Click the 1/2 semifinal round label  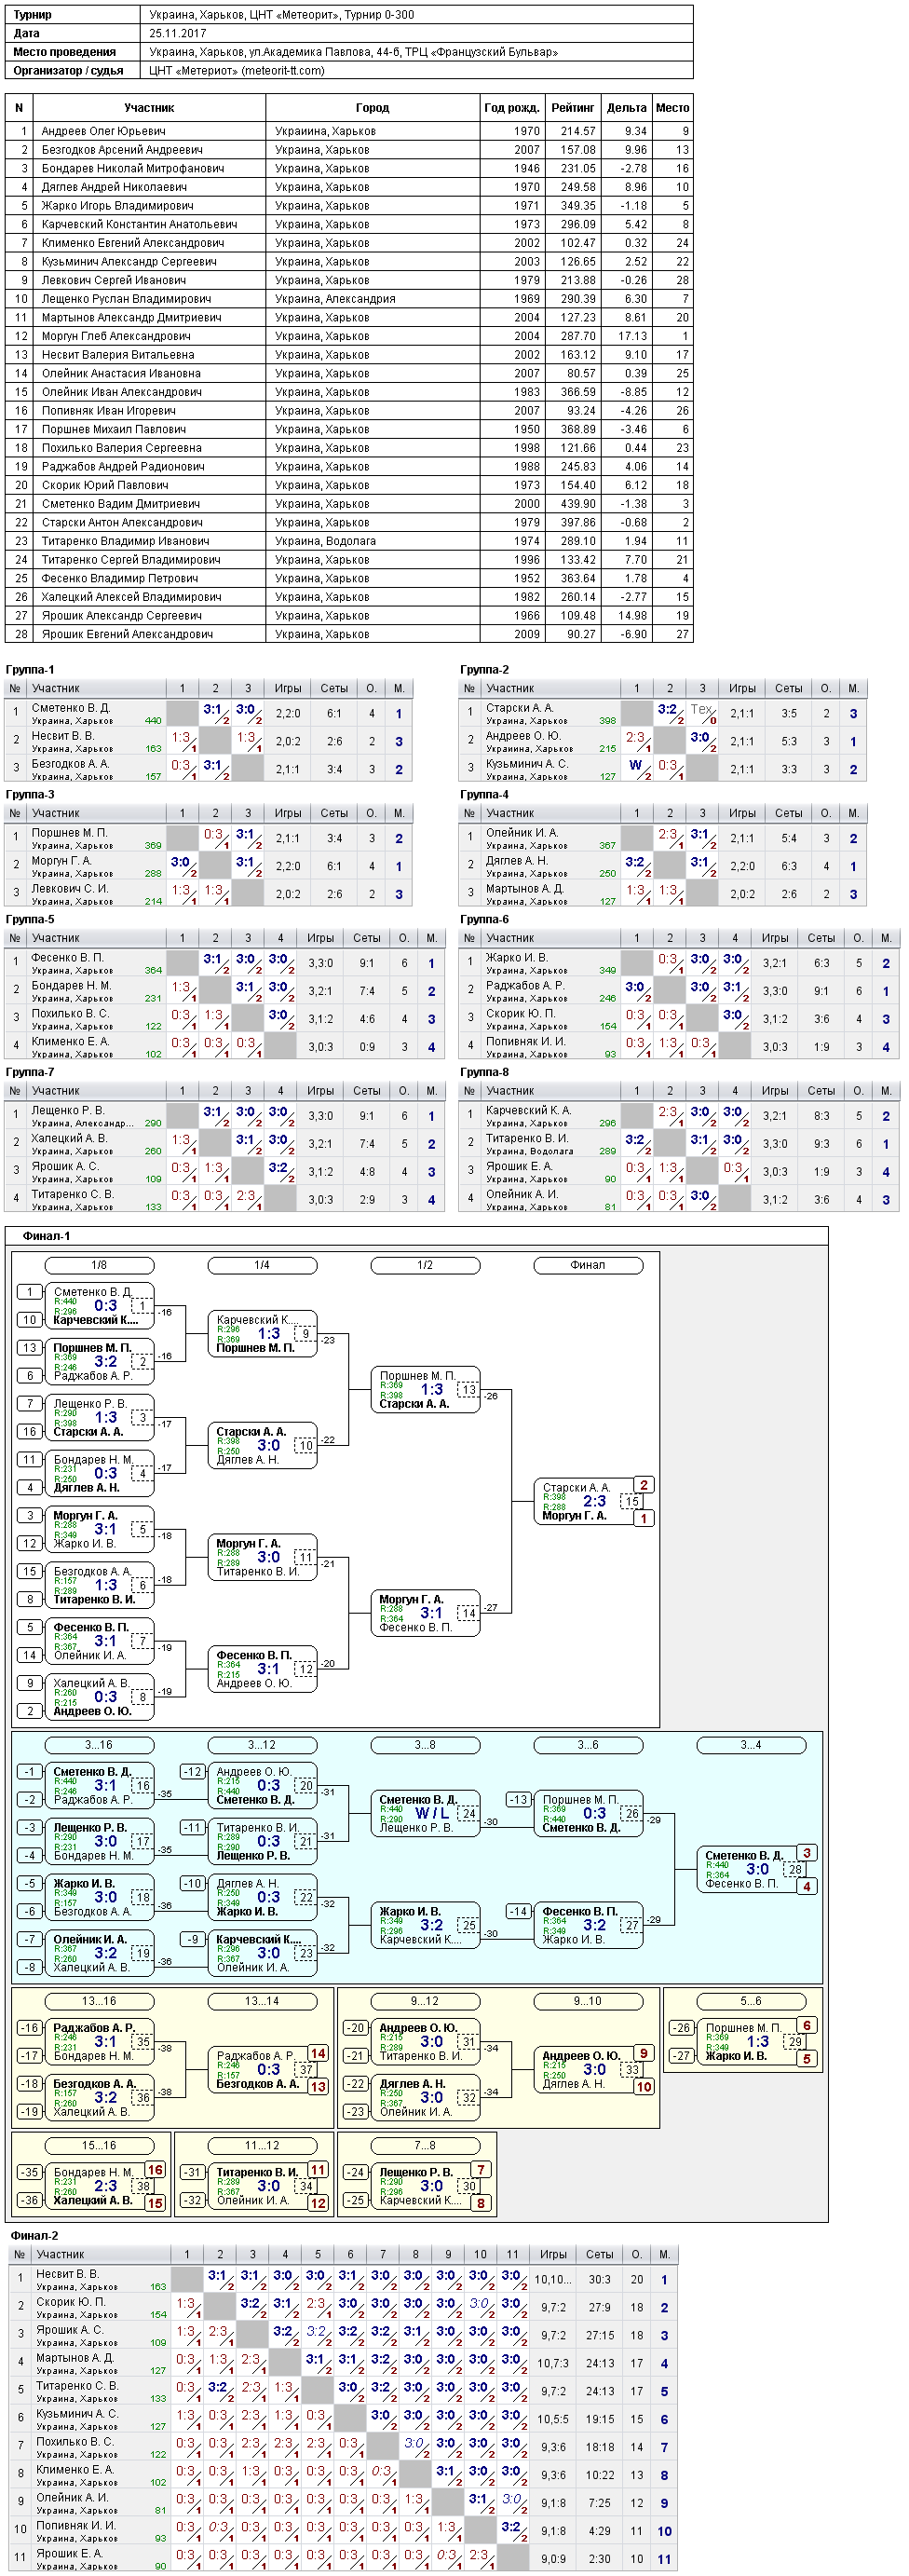(425, 1265)
